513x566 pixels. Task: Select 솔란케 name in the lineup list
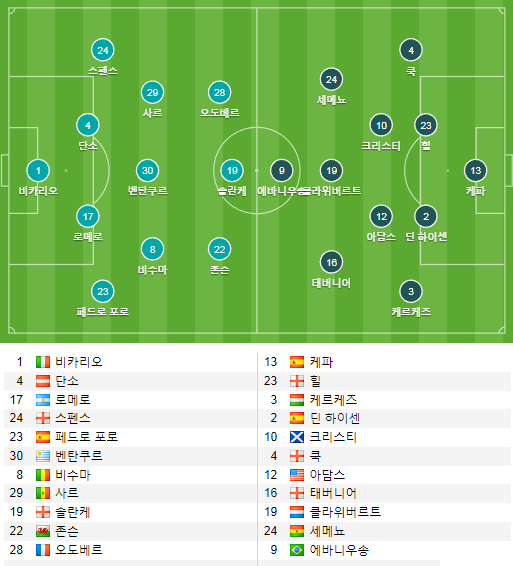click(x=73, y=512)
